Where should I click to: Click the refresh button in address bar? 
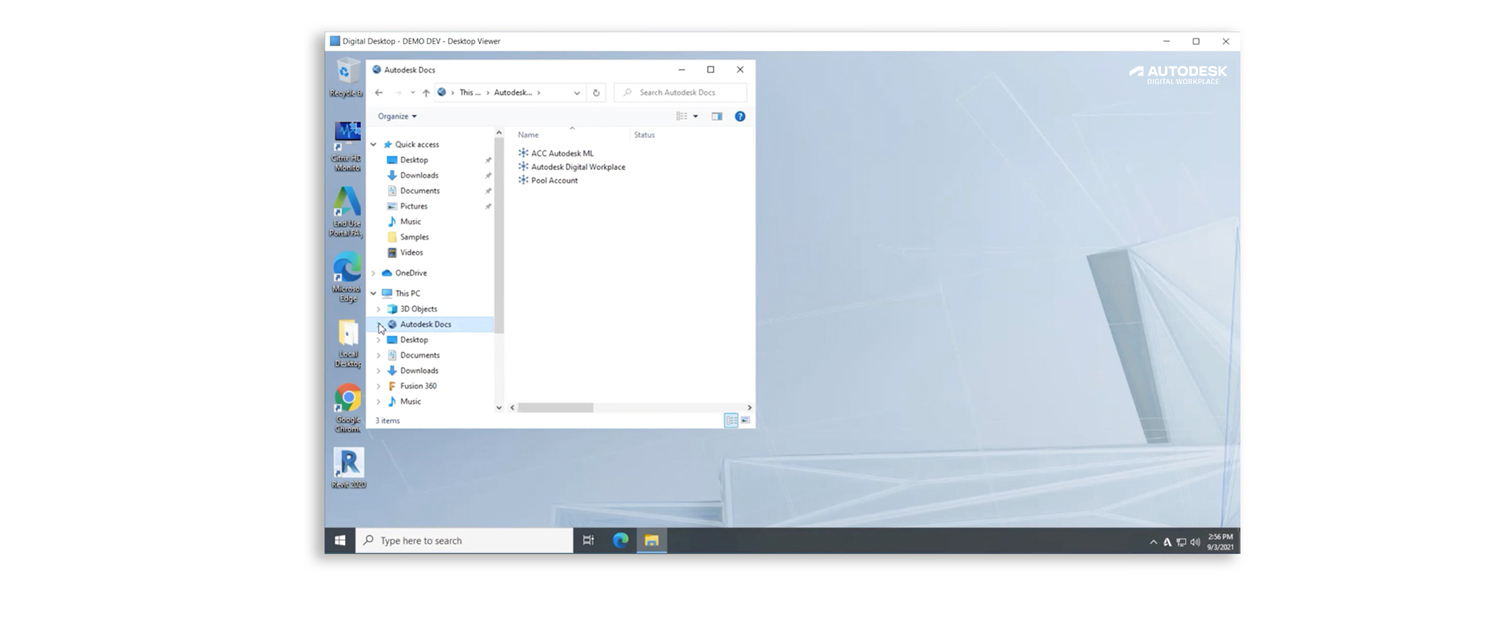(x=595, y=92)
